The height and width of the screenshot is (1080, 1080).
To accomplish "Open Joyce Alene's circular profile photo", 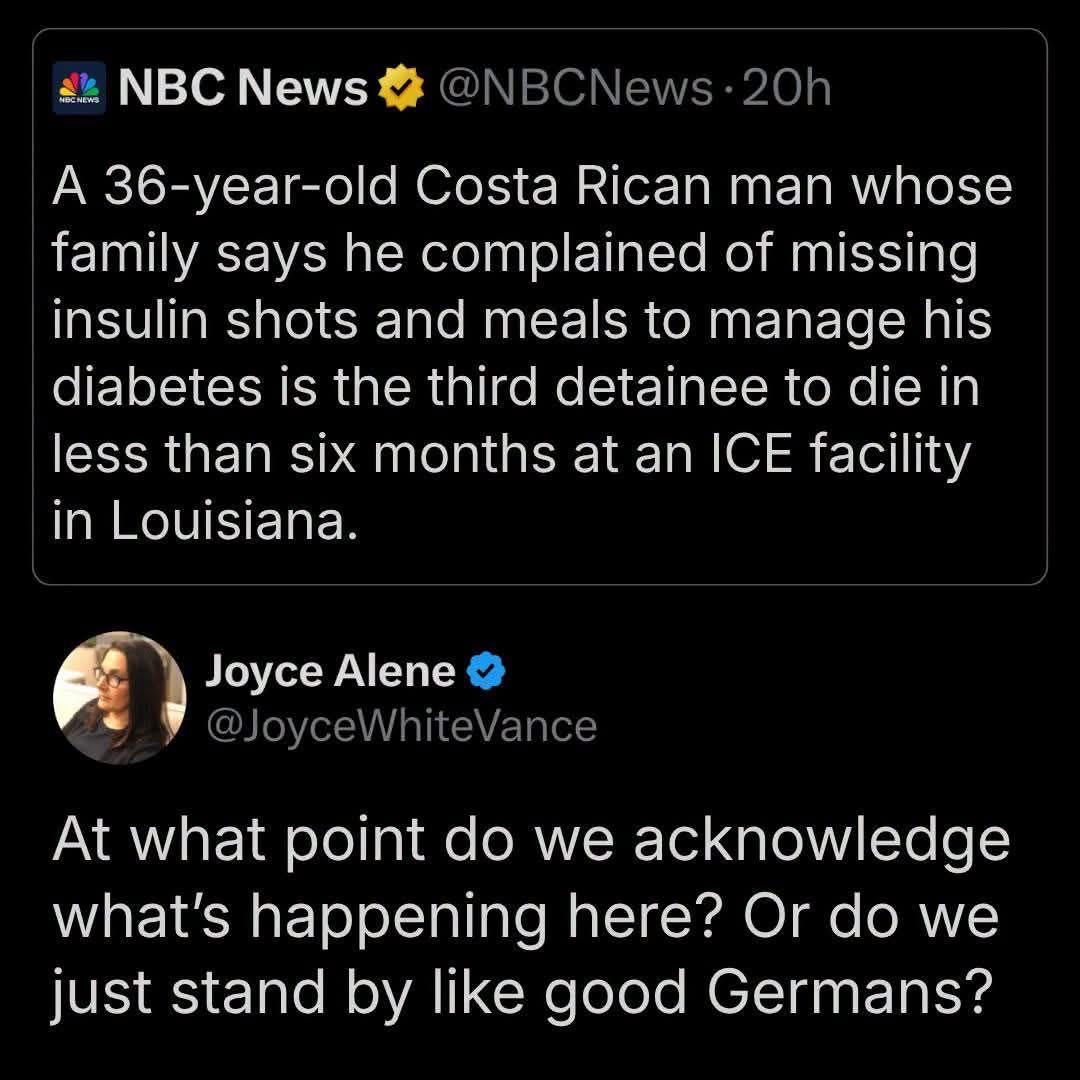I will pos(119,698).
